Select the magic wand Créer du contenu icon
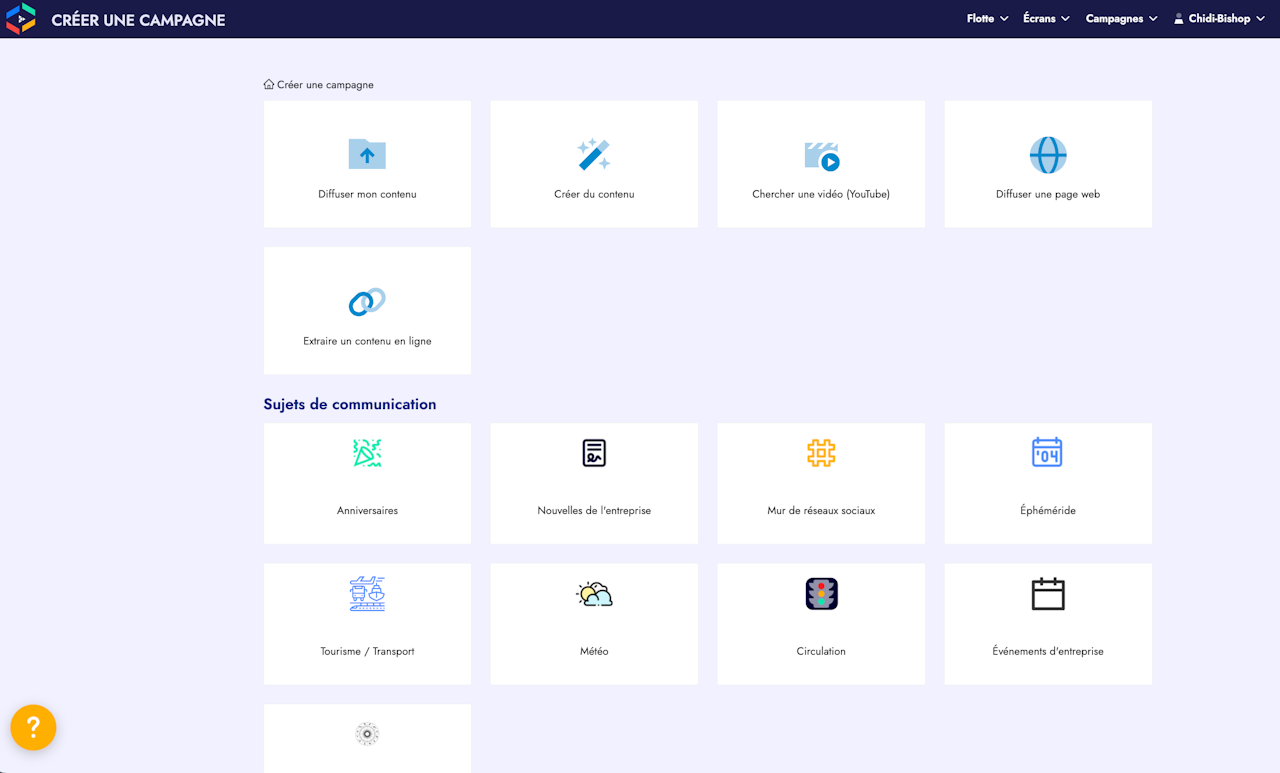The image size is (1280, 773). (594, 155)
